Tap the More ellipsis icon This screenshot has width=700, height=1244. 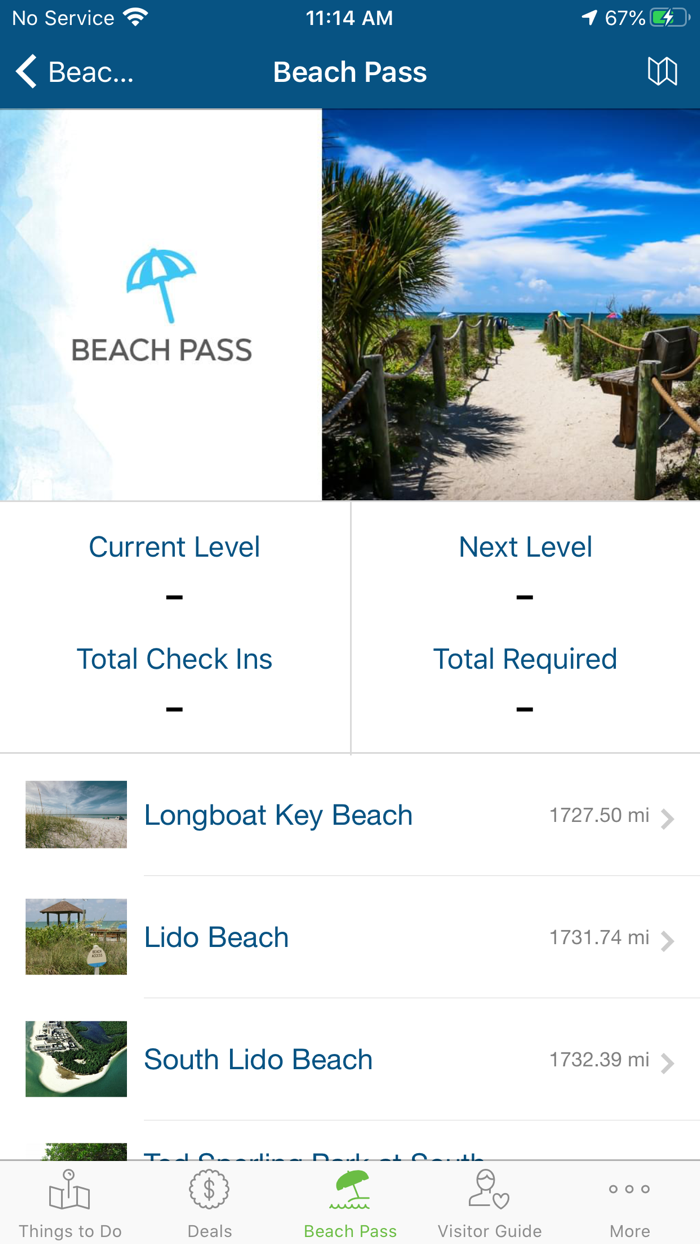coord(629,1189)
